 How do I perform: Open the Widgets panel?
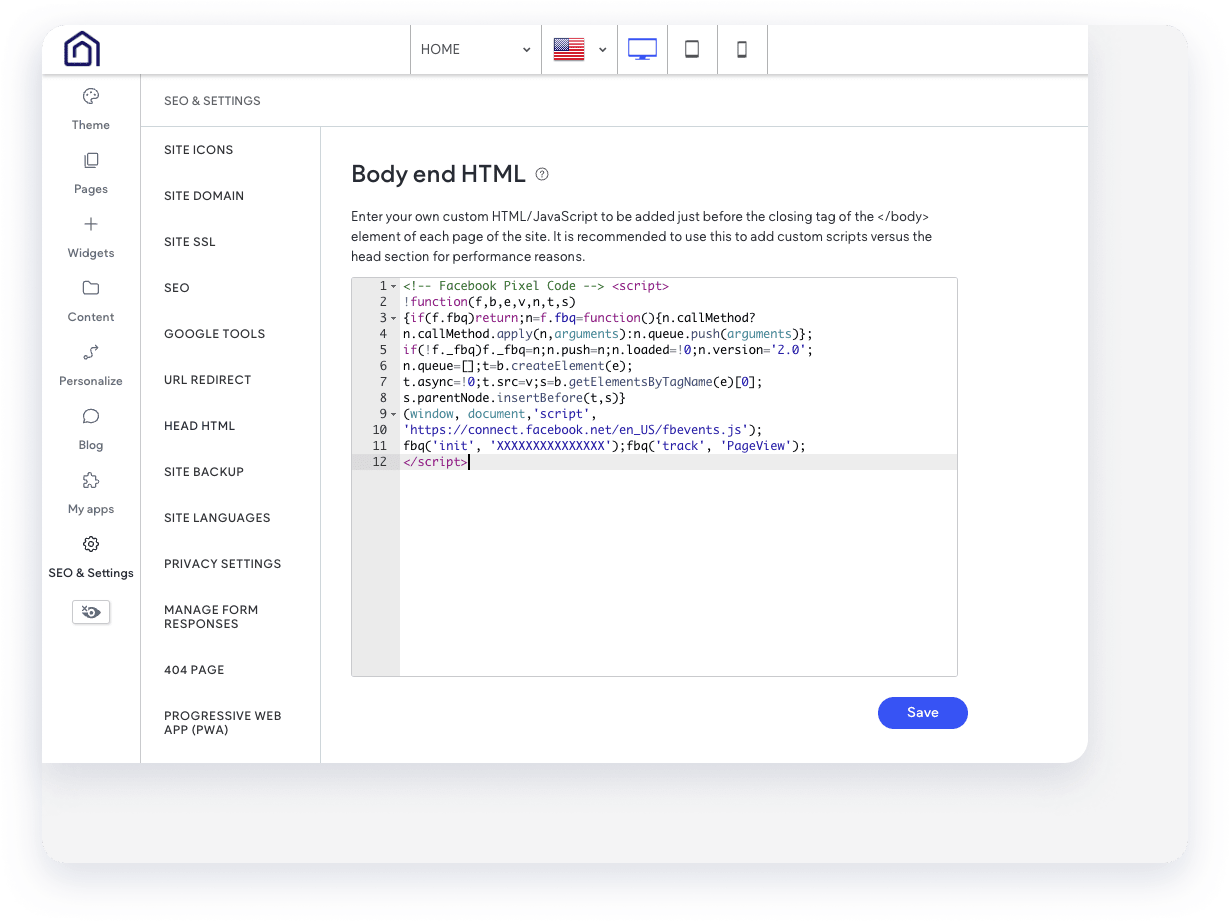91,237
